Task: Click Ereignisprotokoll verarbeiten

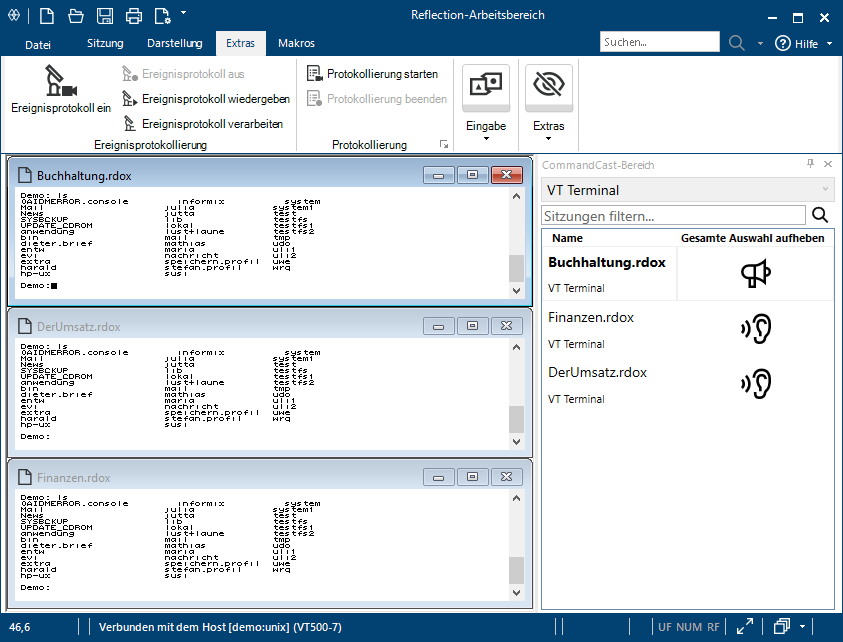Action: tap(212, 124)
